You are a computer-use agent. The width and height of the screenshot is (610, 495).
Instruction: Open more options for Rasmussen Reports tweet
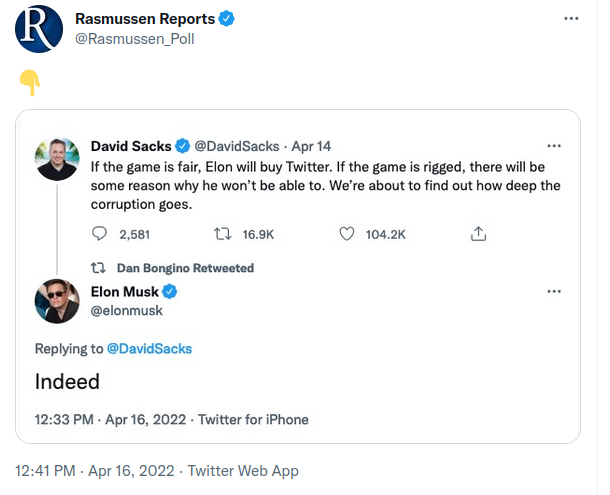(571, 18)
